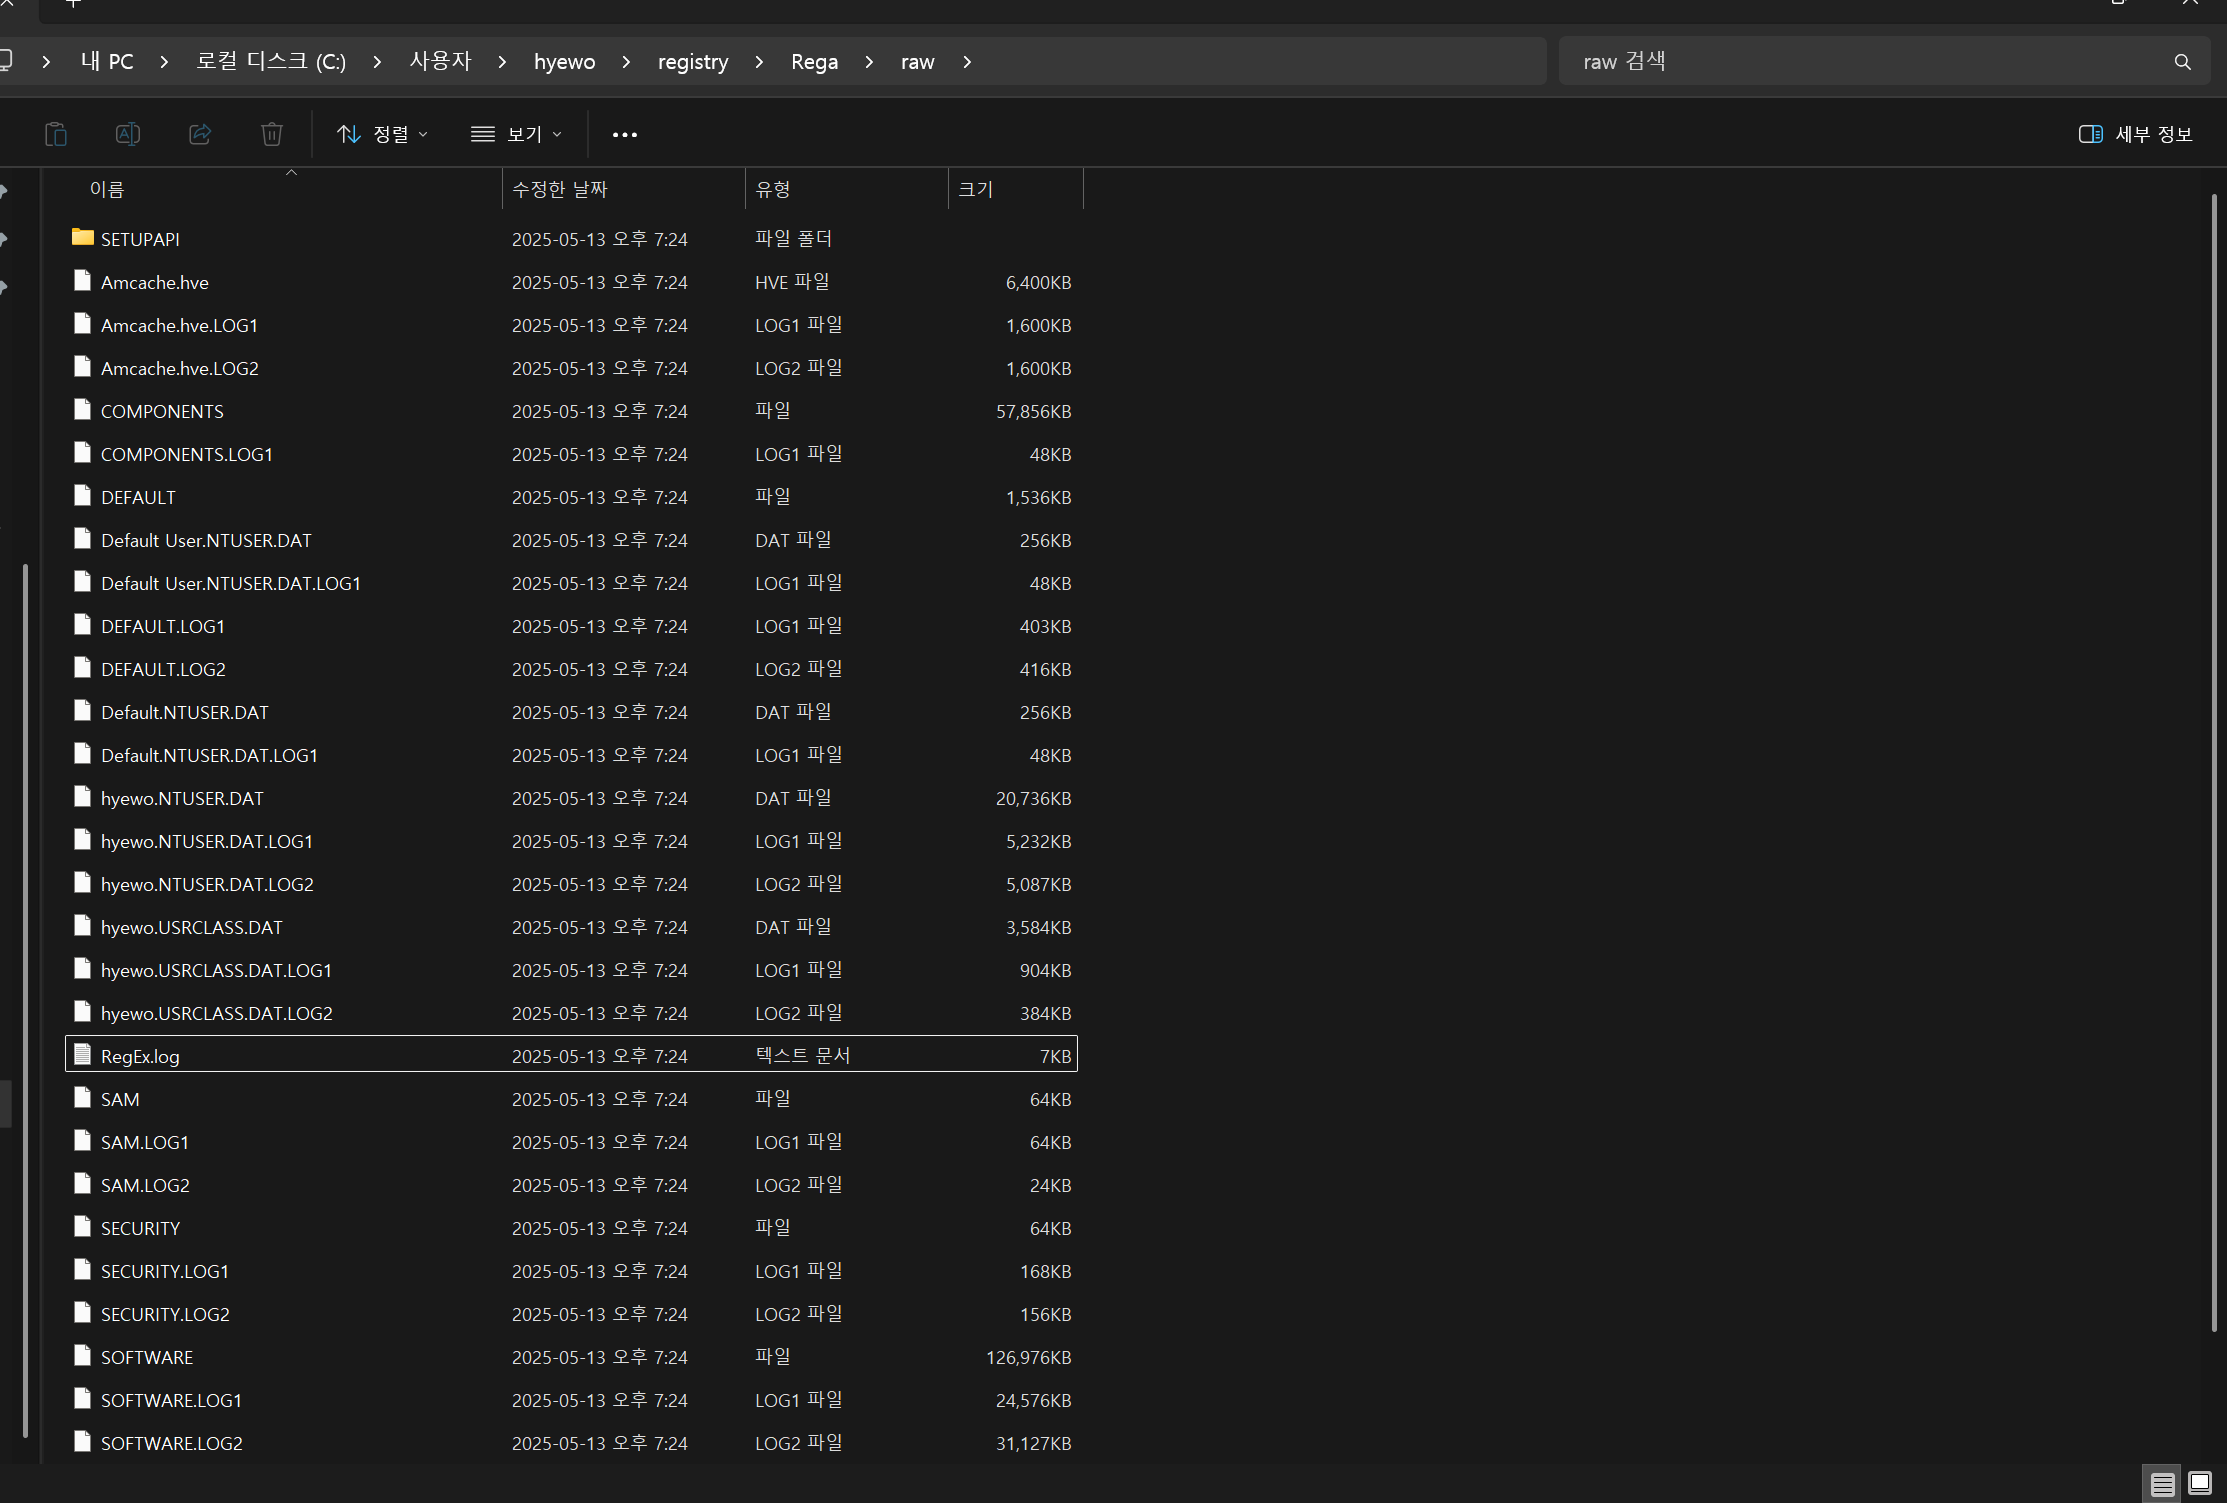Click the paste clipboard toolbar icon
The image size is (2227, 1503).
point(56,134)
